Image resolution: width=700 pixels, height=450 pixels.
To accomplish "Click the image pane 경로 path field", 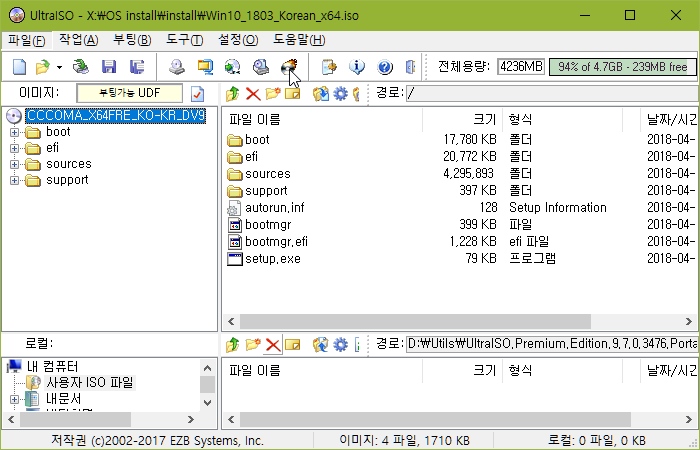I will 551,93.
